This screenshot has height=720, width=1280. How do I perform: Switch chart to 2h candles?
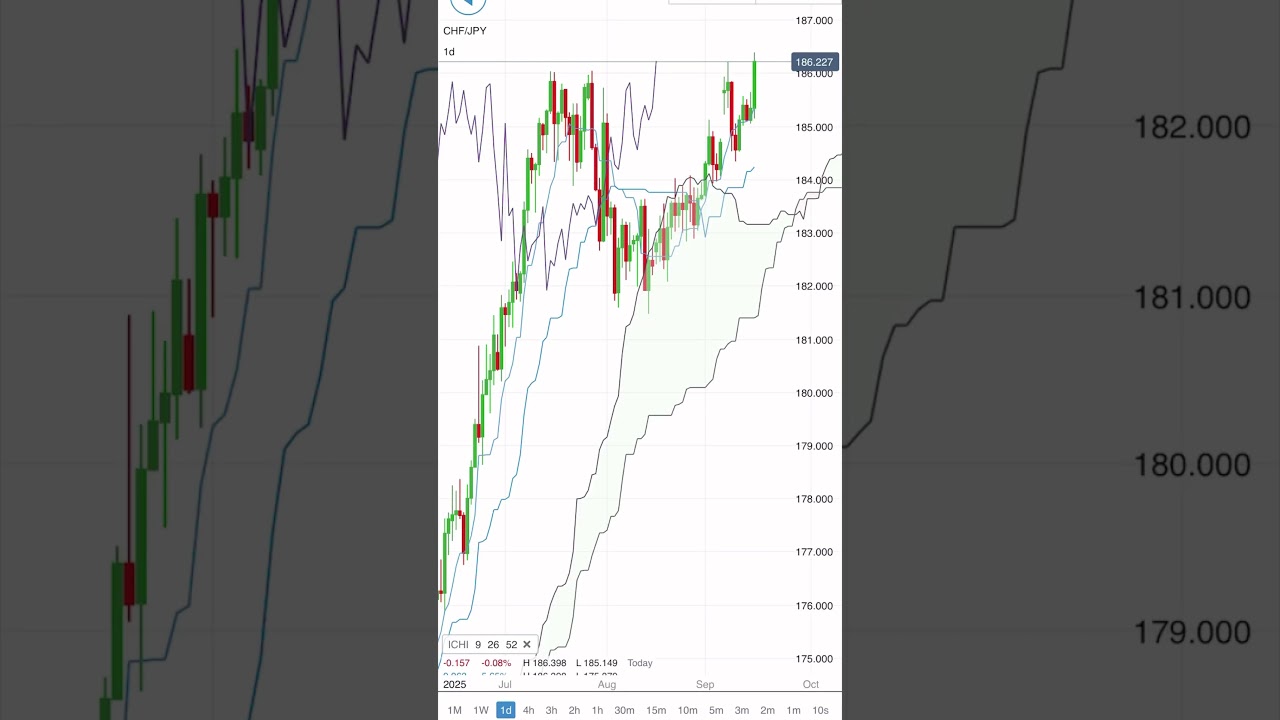point(574,710)
